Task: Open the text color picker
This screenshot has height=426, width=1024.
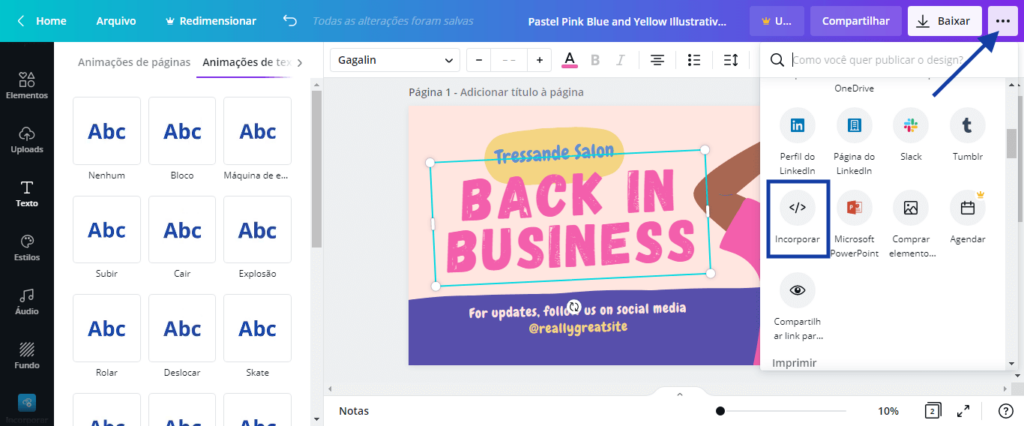Action: 569,60
